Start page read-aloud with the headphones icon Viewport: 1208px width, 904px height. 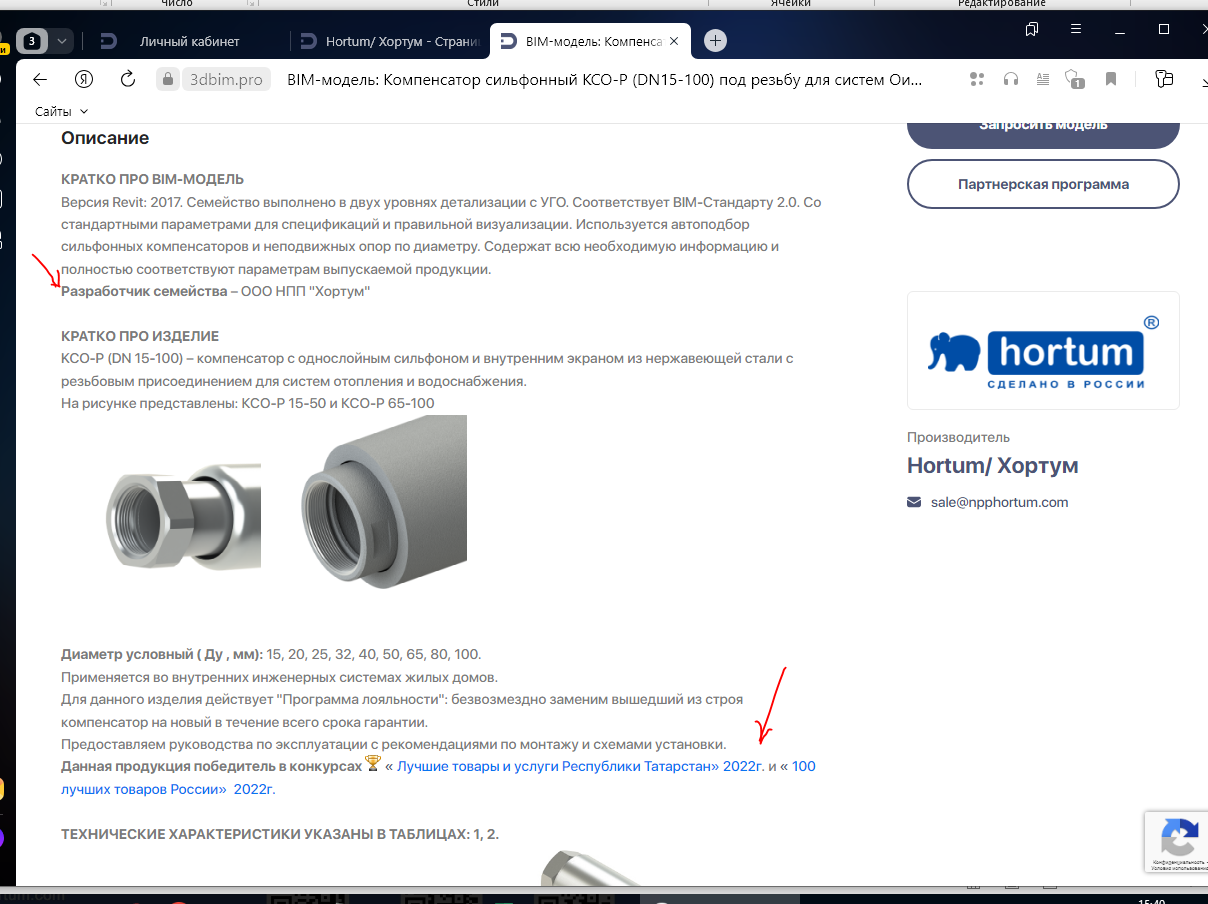[1011, 79]
